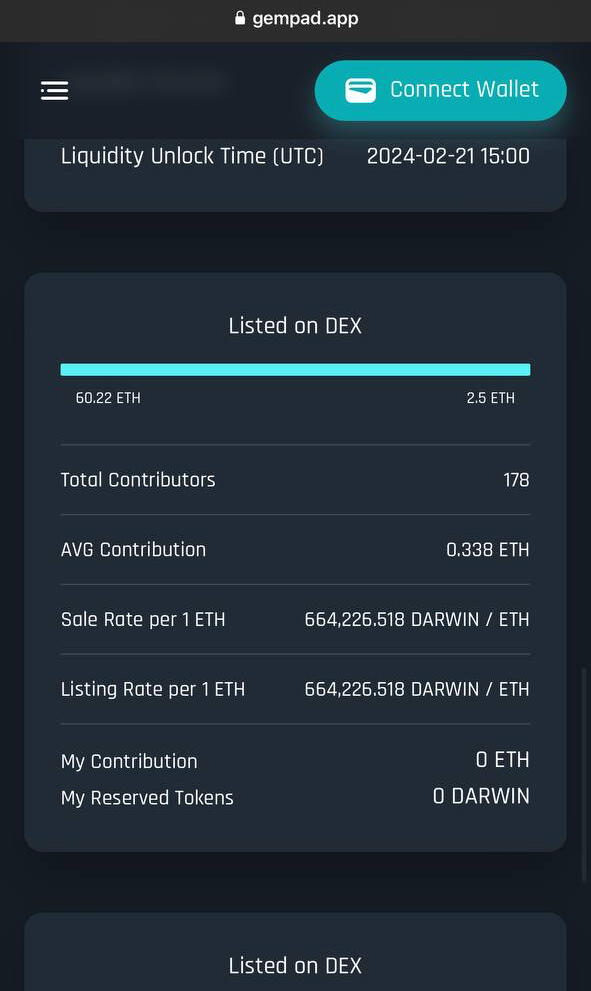Click the Total Contributors row
The width and height of the screenshot is (591, 991).
(295, 480)
